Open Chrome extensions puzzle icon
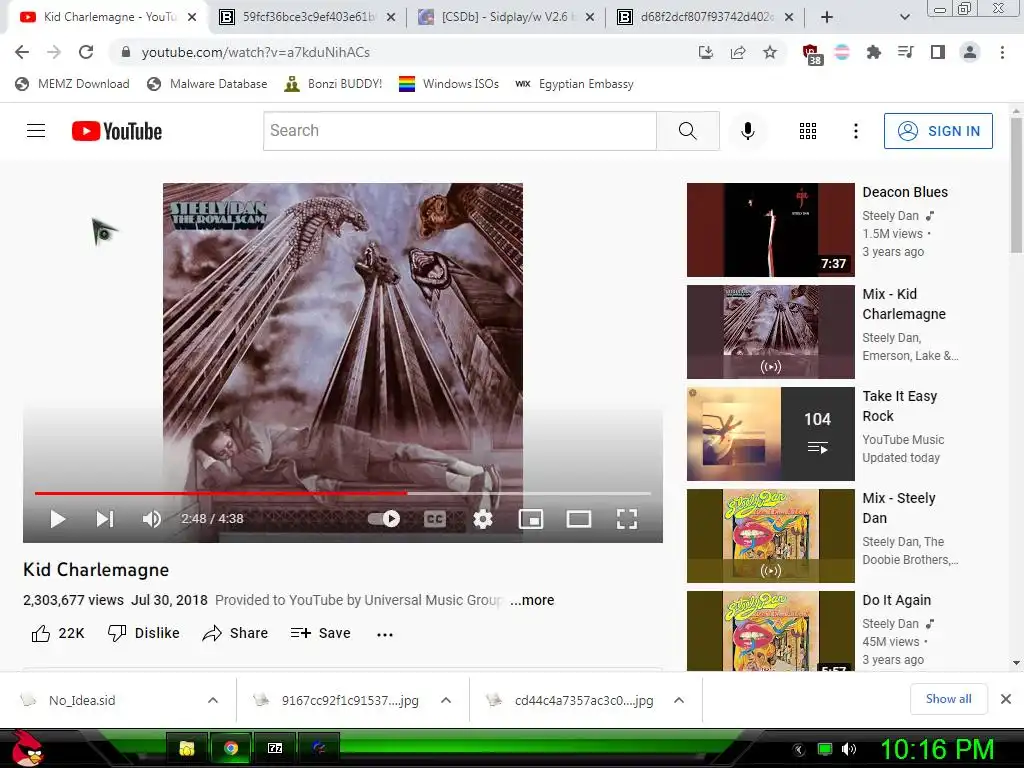 874,52
